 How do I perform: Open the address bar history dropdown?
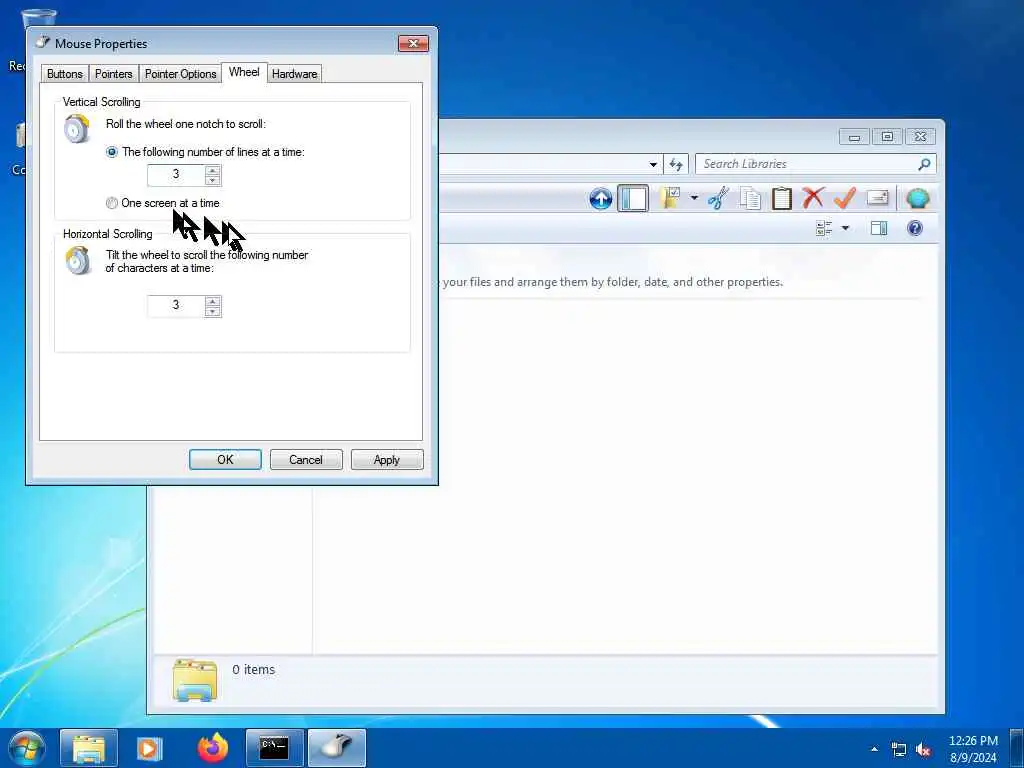(x=653, y=165)
